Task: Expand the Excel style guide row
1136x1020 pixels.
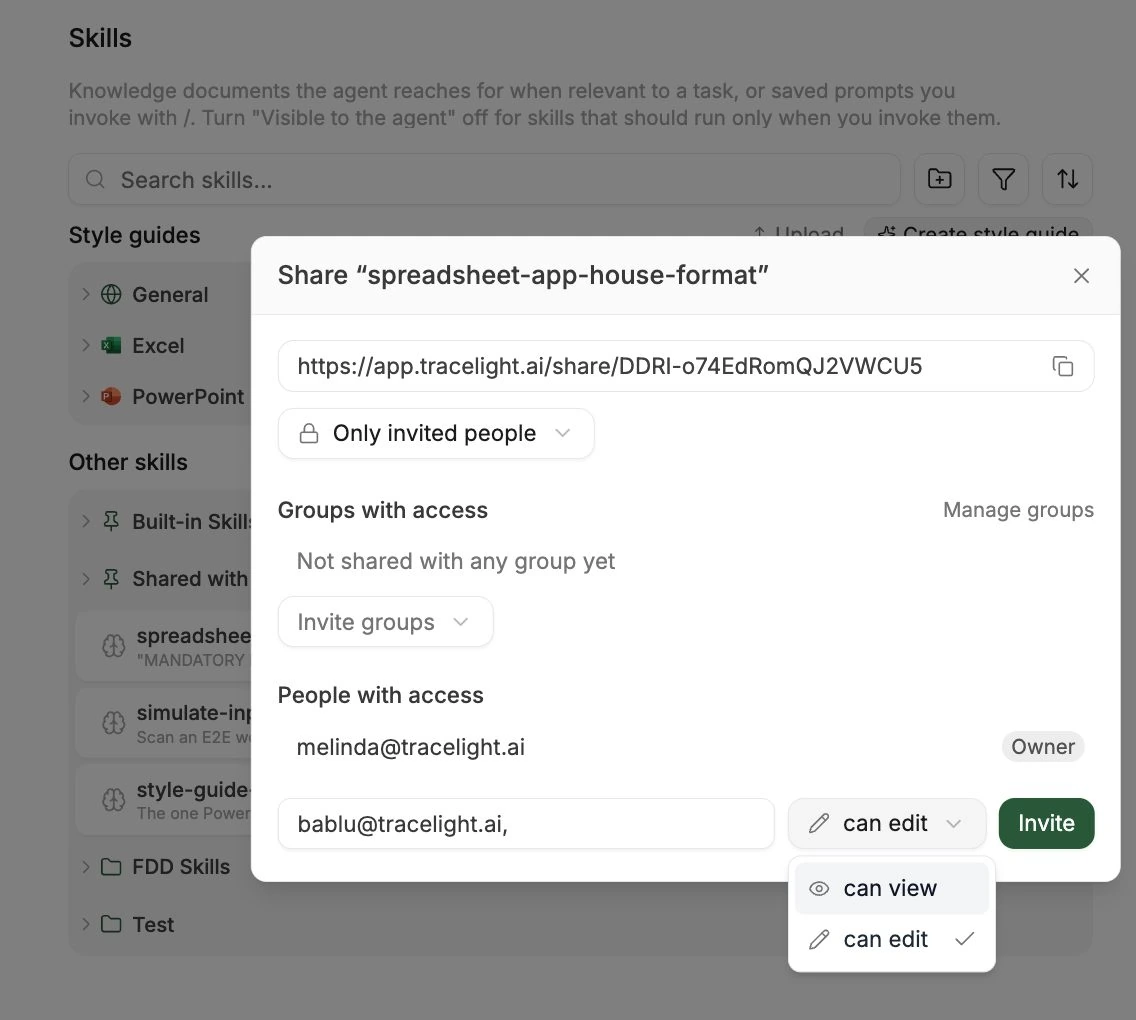Action: 85,346
